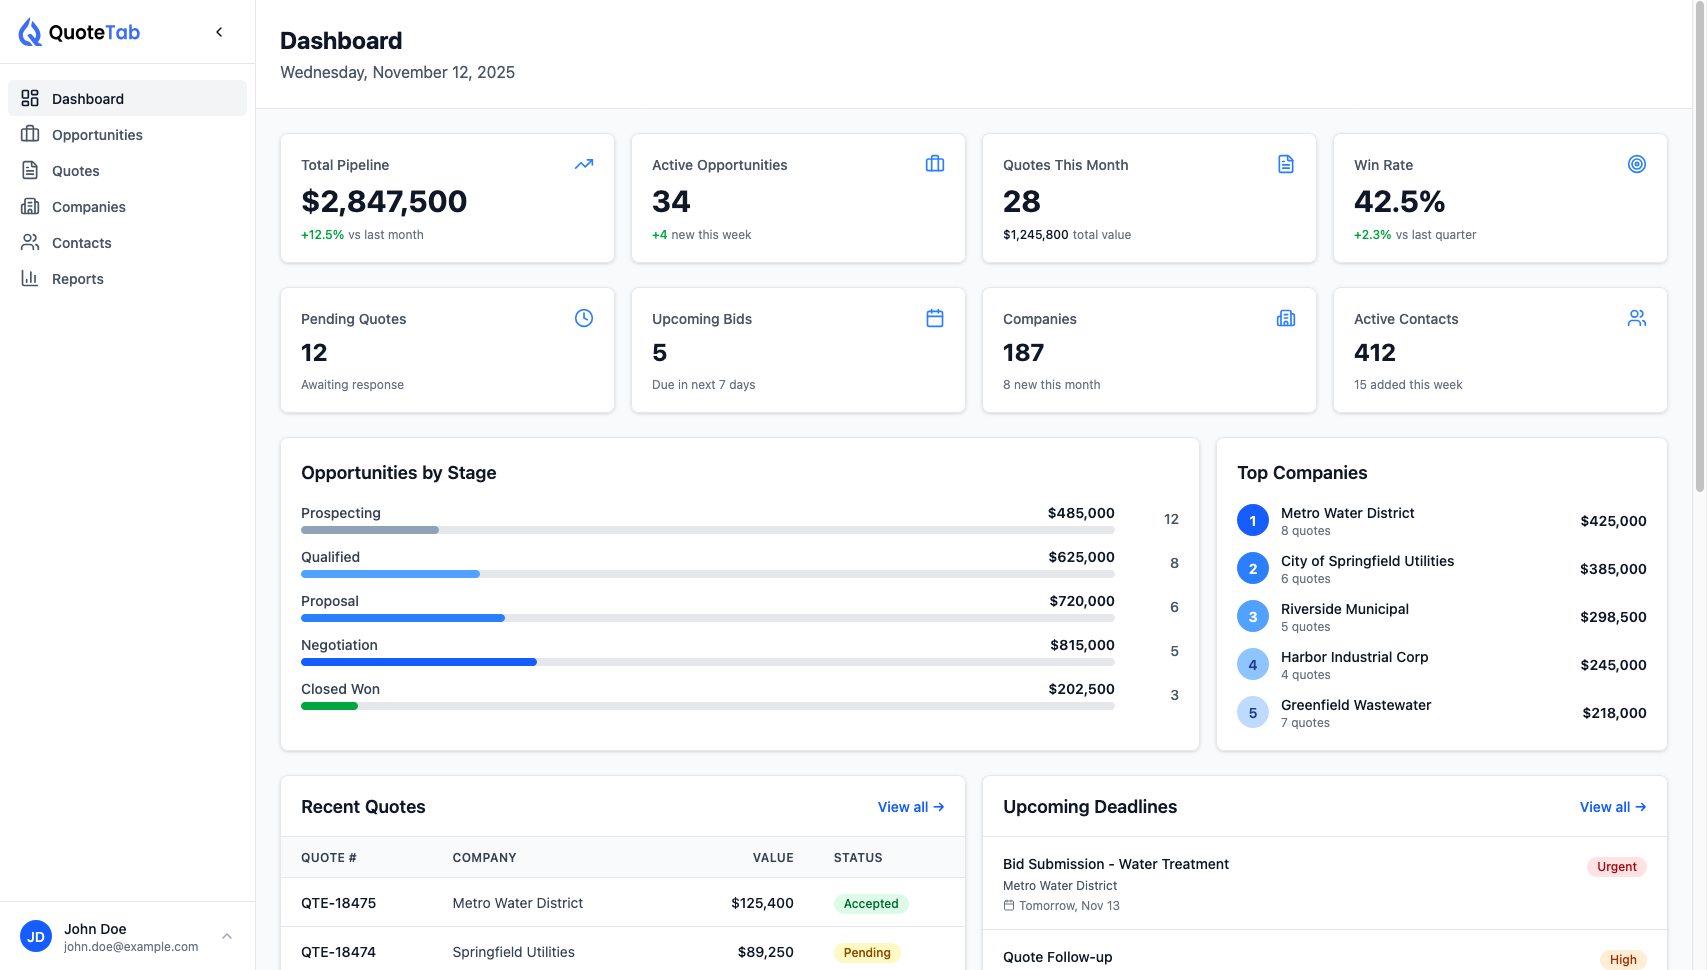Click the trending arrow icon on Total Pipeline

(x=584, y=164)
